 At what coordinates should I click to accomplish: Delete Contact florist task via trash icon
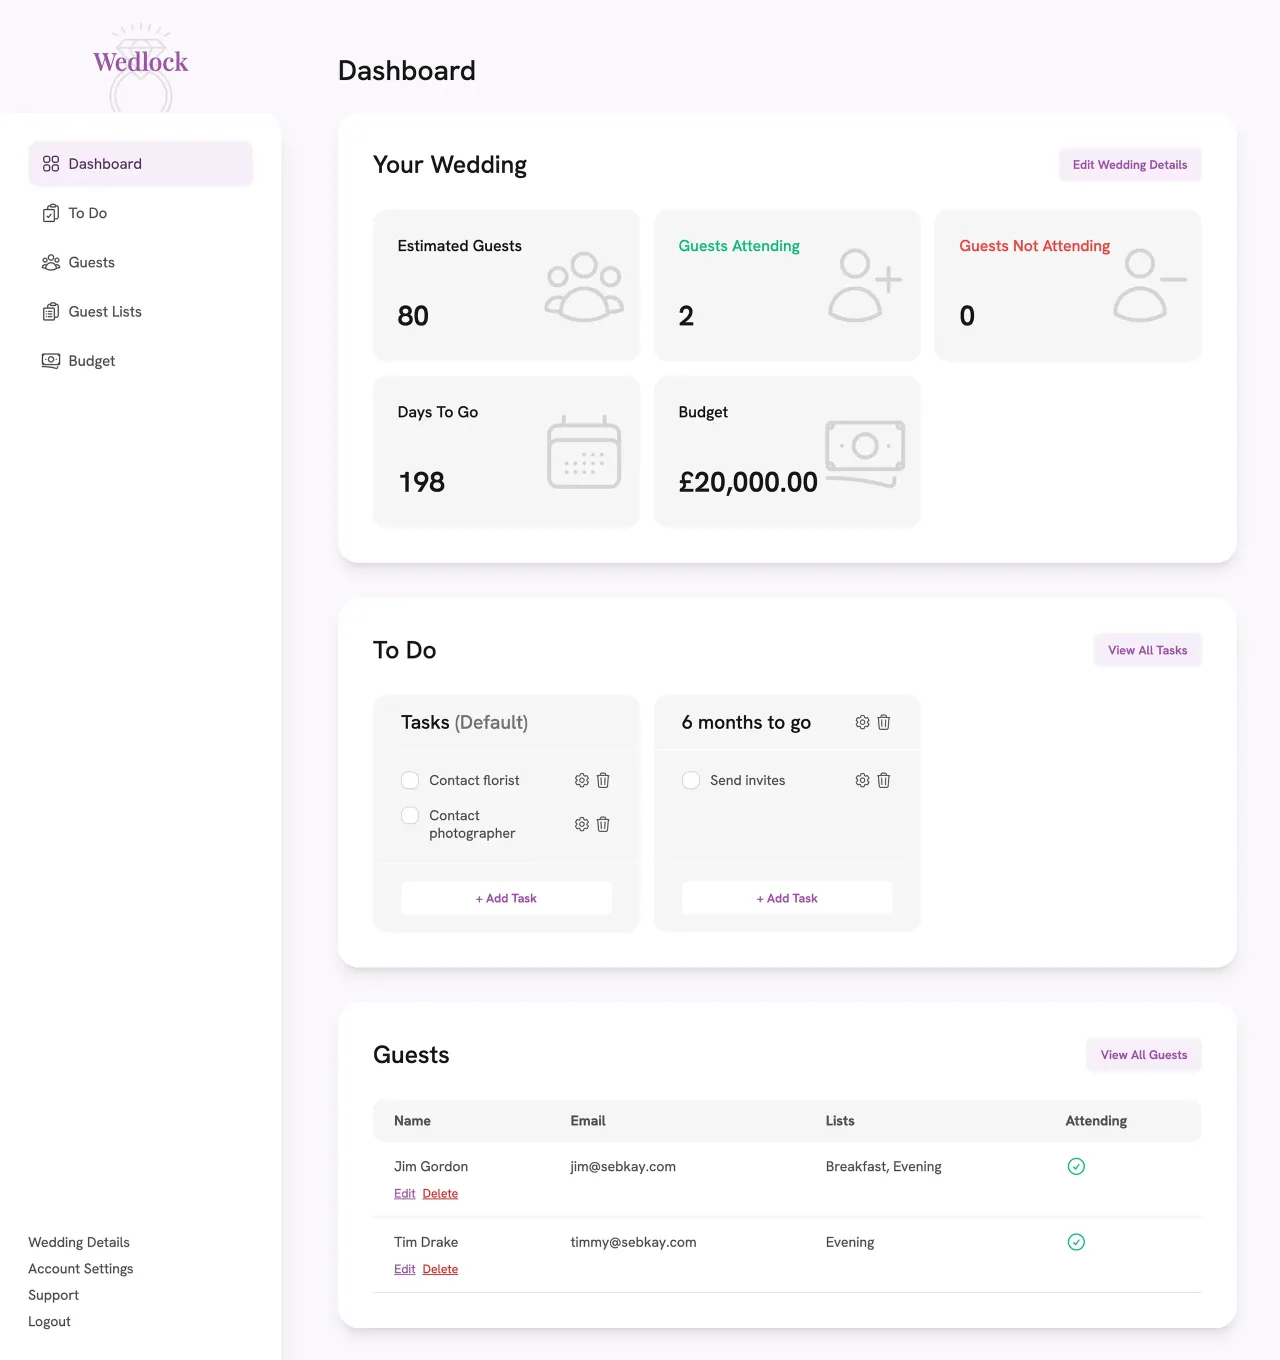click(x=603, y=780)
